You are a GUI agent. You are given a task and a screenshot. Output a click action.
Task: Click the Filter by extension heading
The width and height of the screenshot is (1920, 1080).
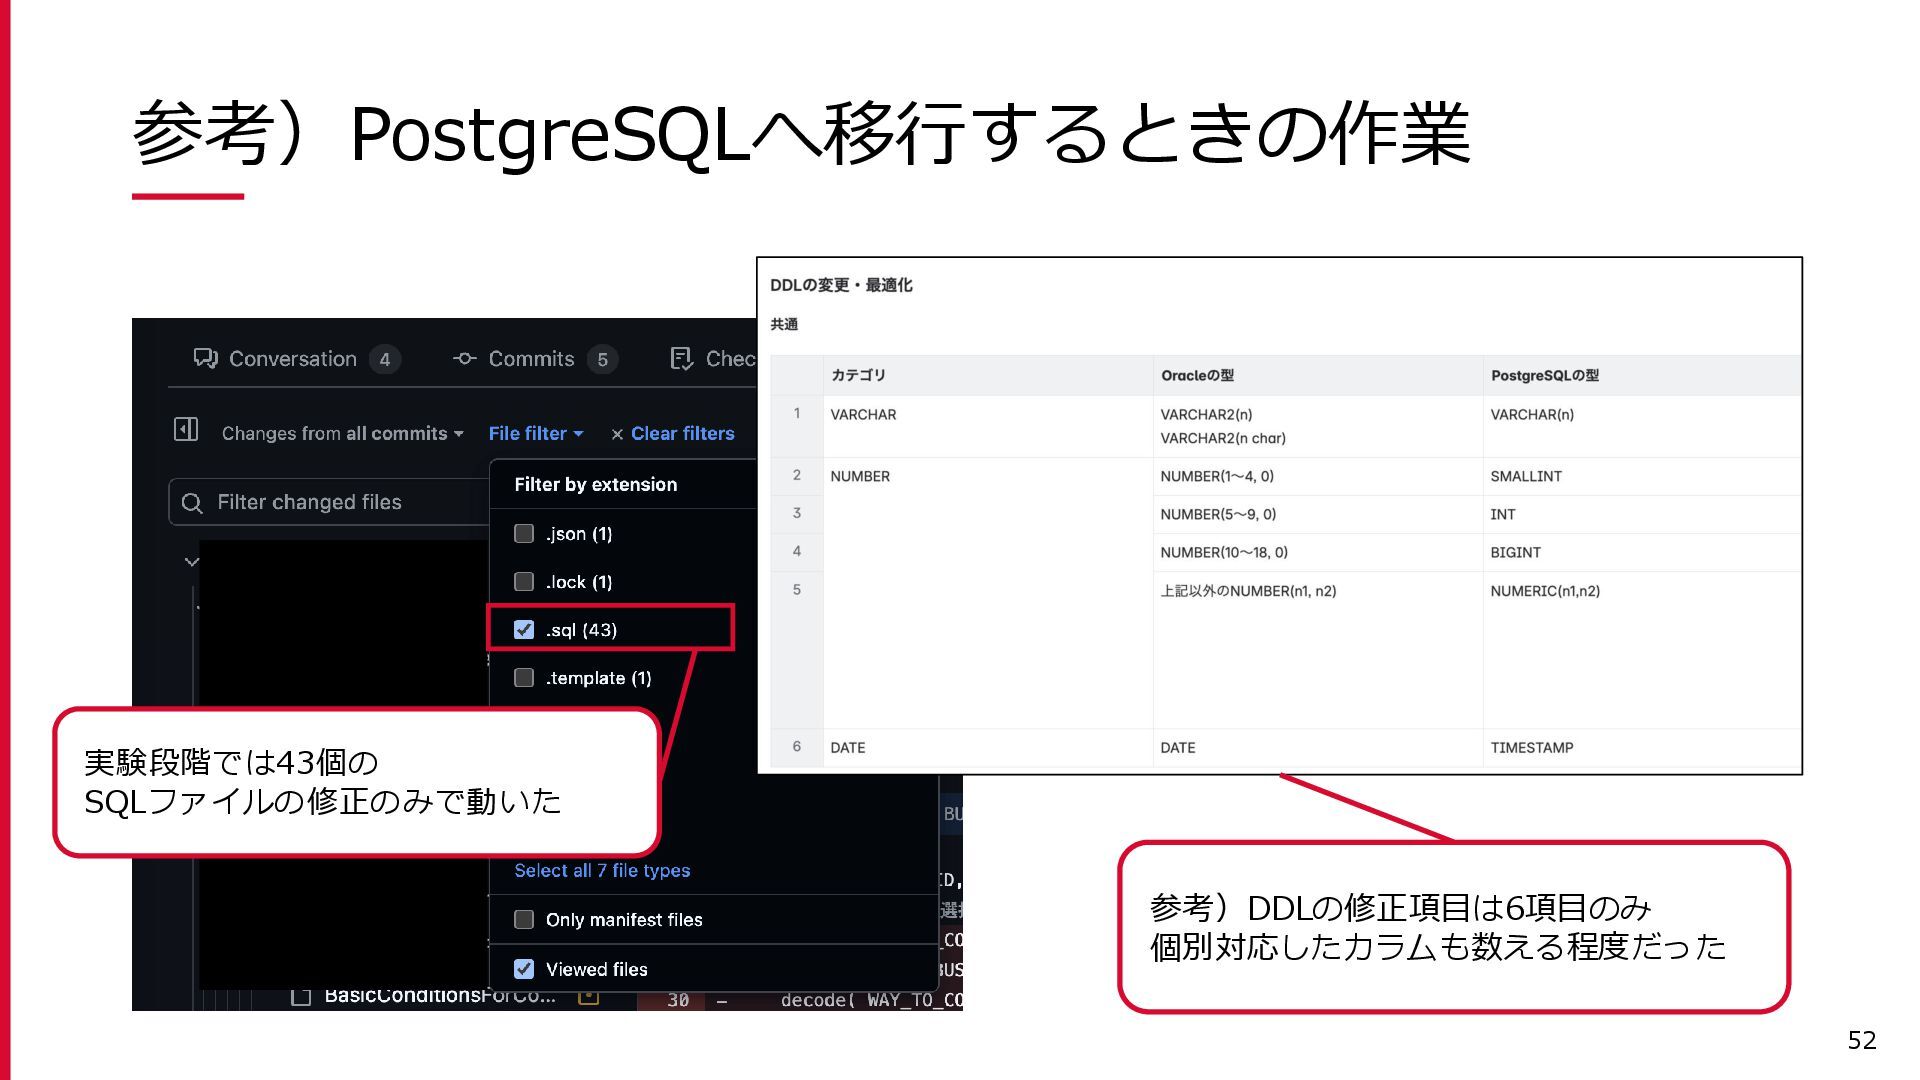(x=596, y=485)
